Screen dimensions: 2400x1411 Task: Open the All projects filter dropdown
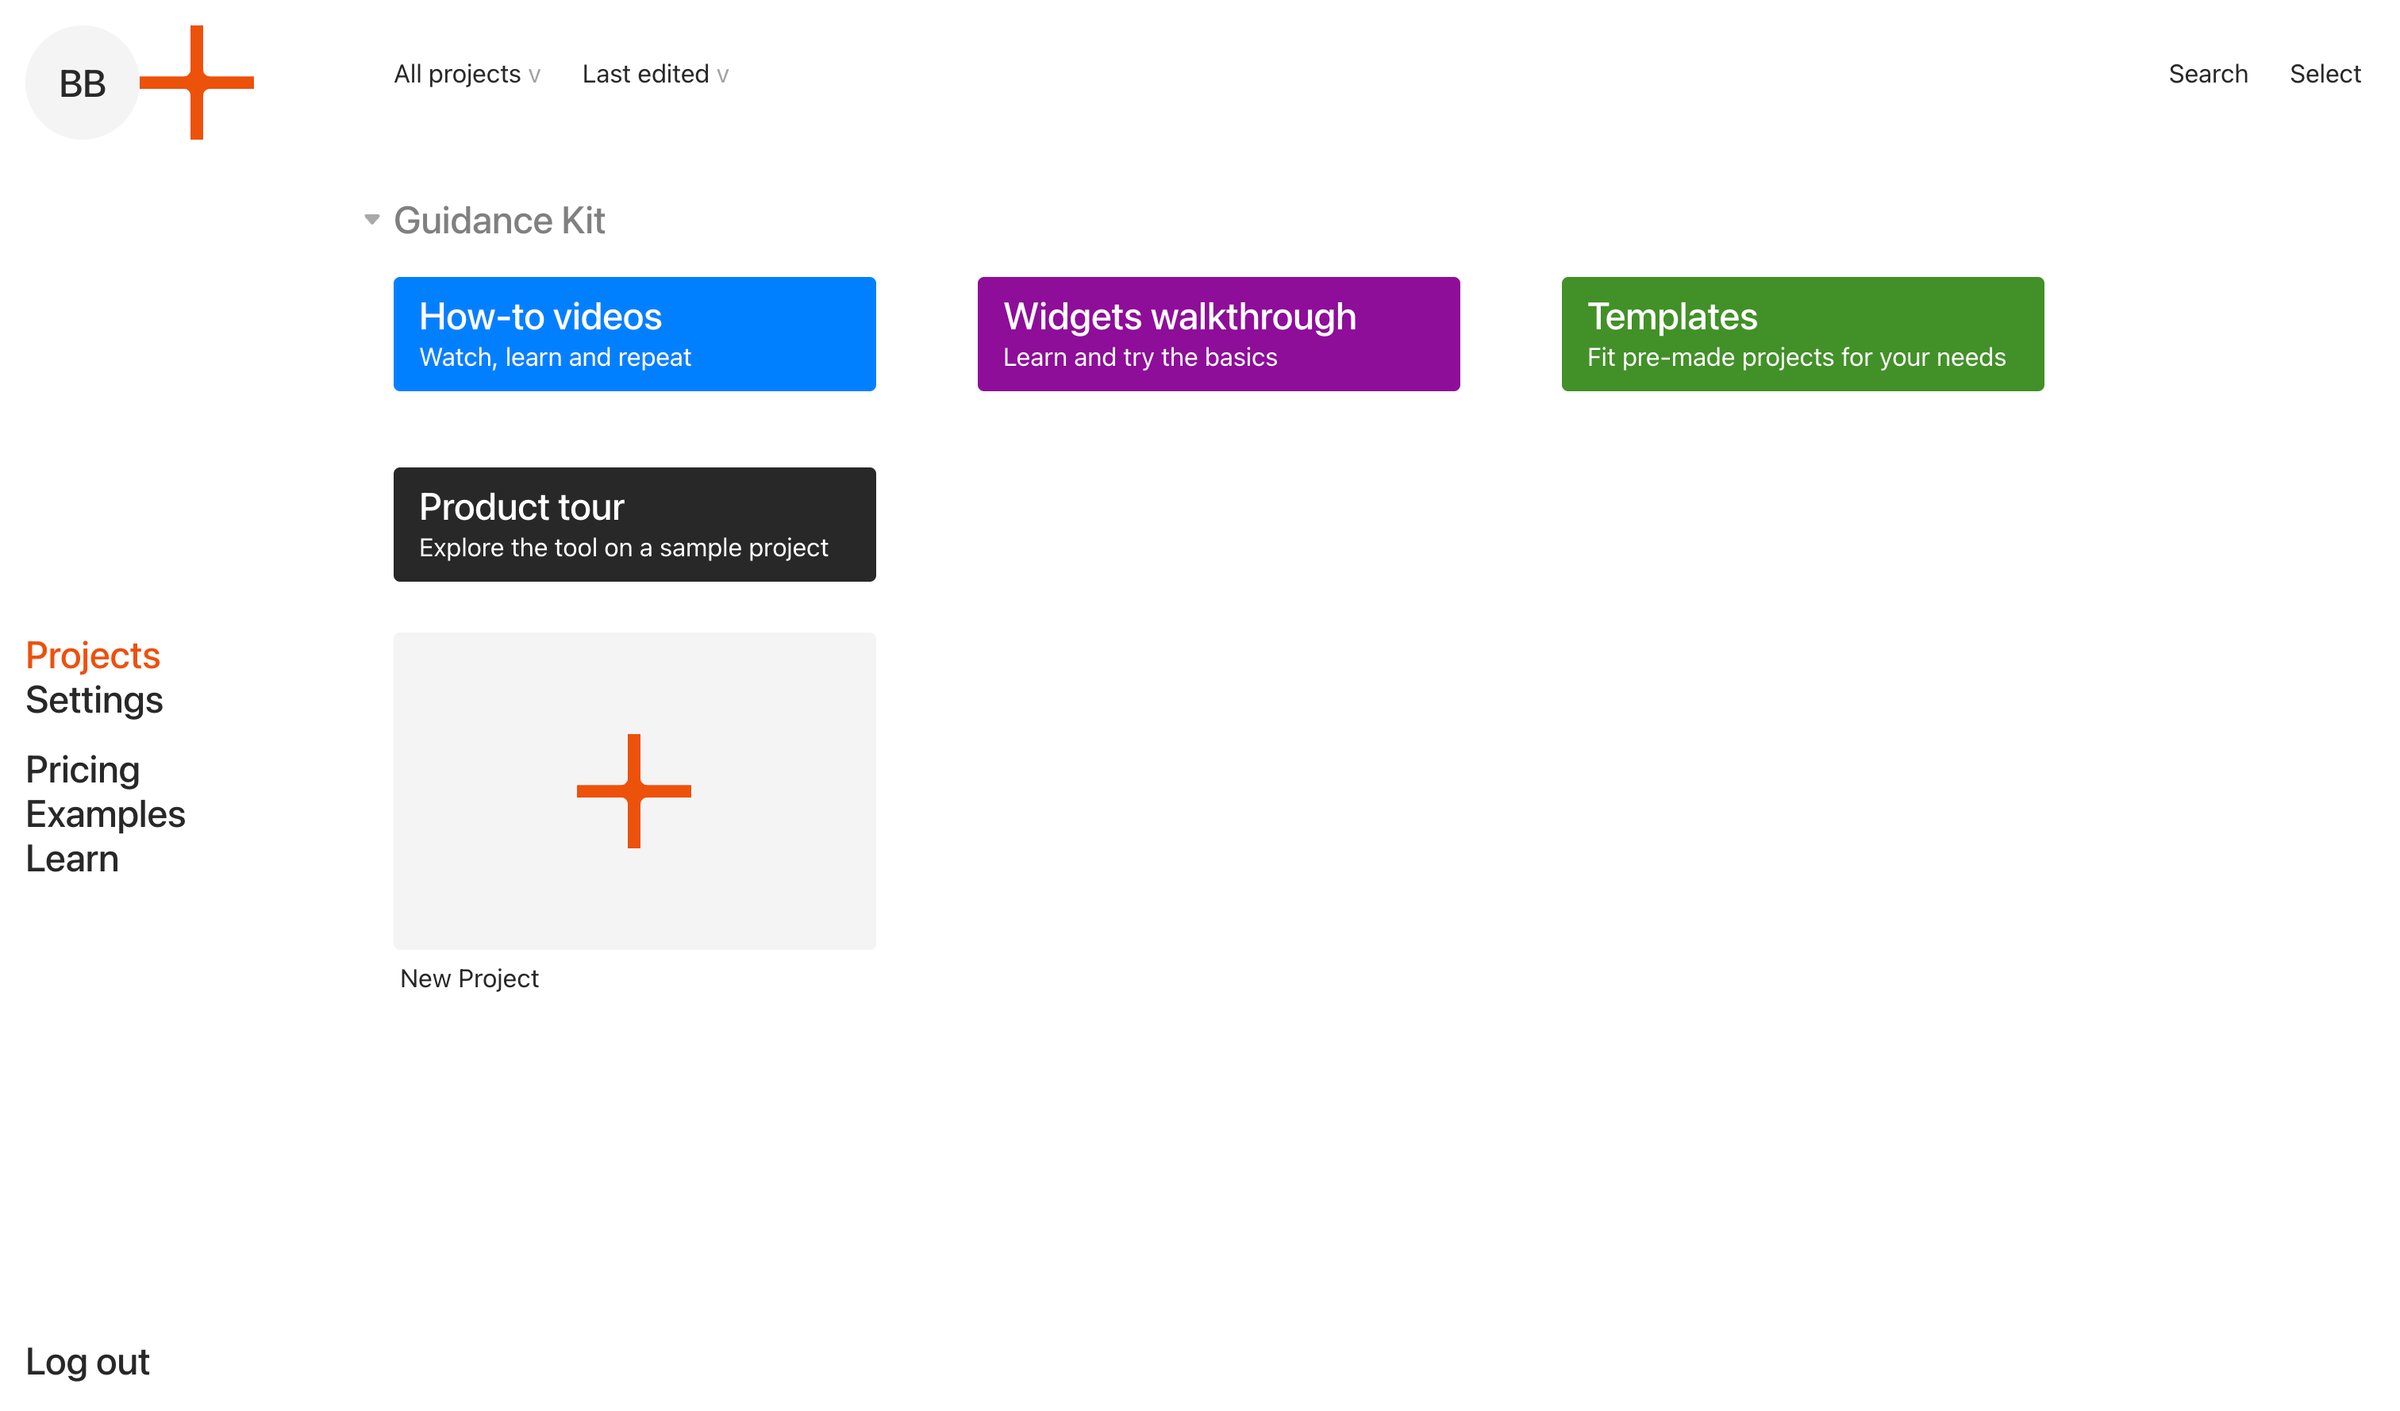tap(467, 74)
